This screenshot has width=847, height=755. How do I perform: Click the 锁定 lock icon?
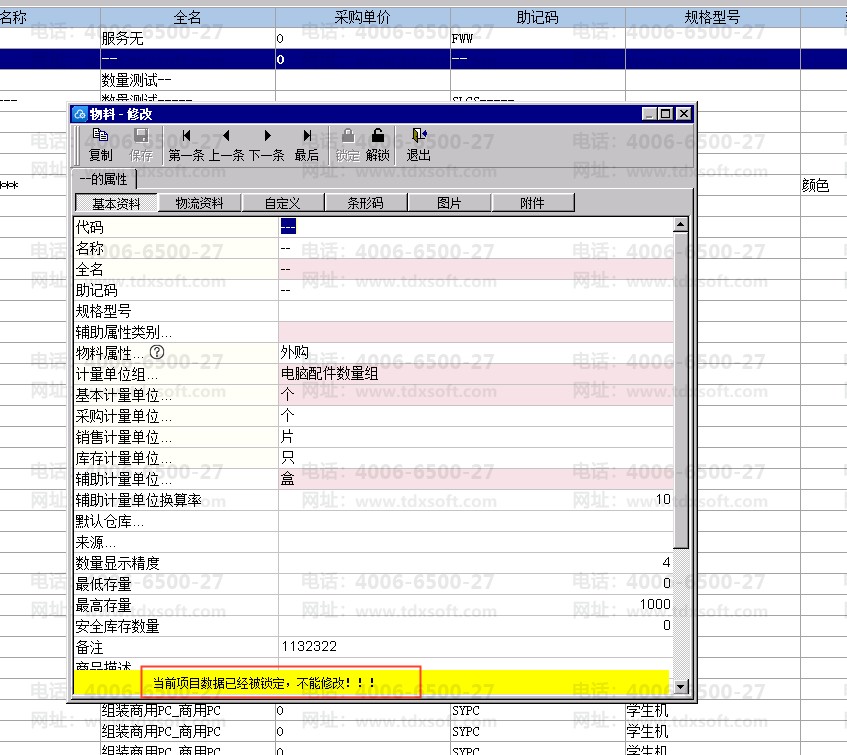pyautogui.click(x=347, y=145)
